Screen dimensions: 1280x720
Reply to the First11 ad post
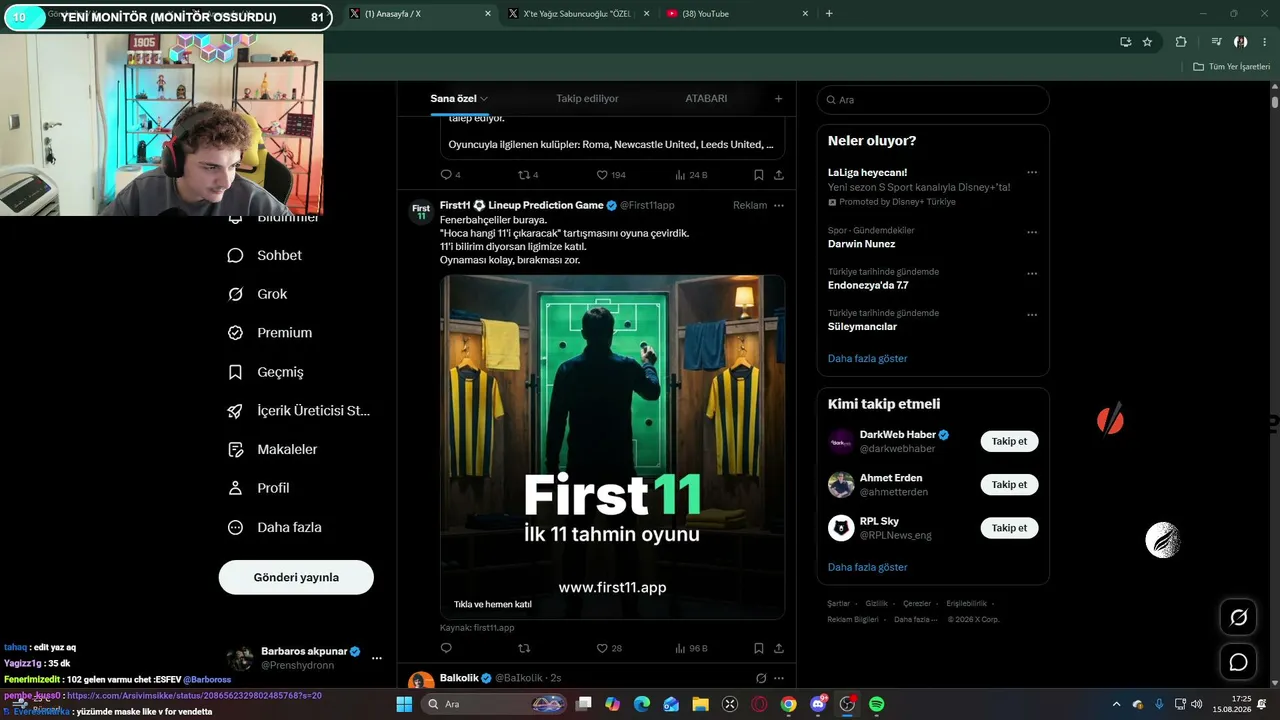446,648
